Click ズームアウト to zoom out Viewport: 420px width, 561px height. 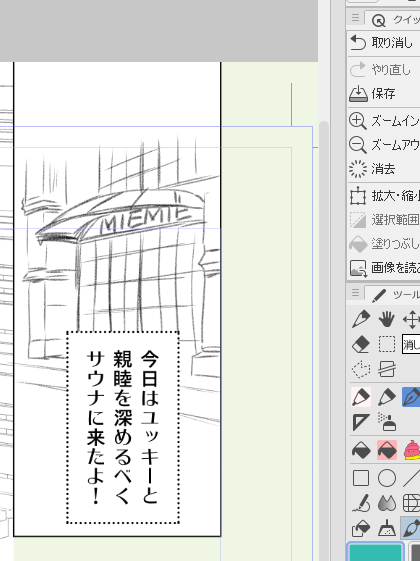(x=384, y=145)
